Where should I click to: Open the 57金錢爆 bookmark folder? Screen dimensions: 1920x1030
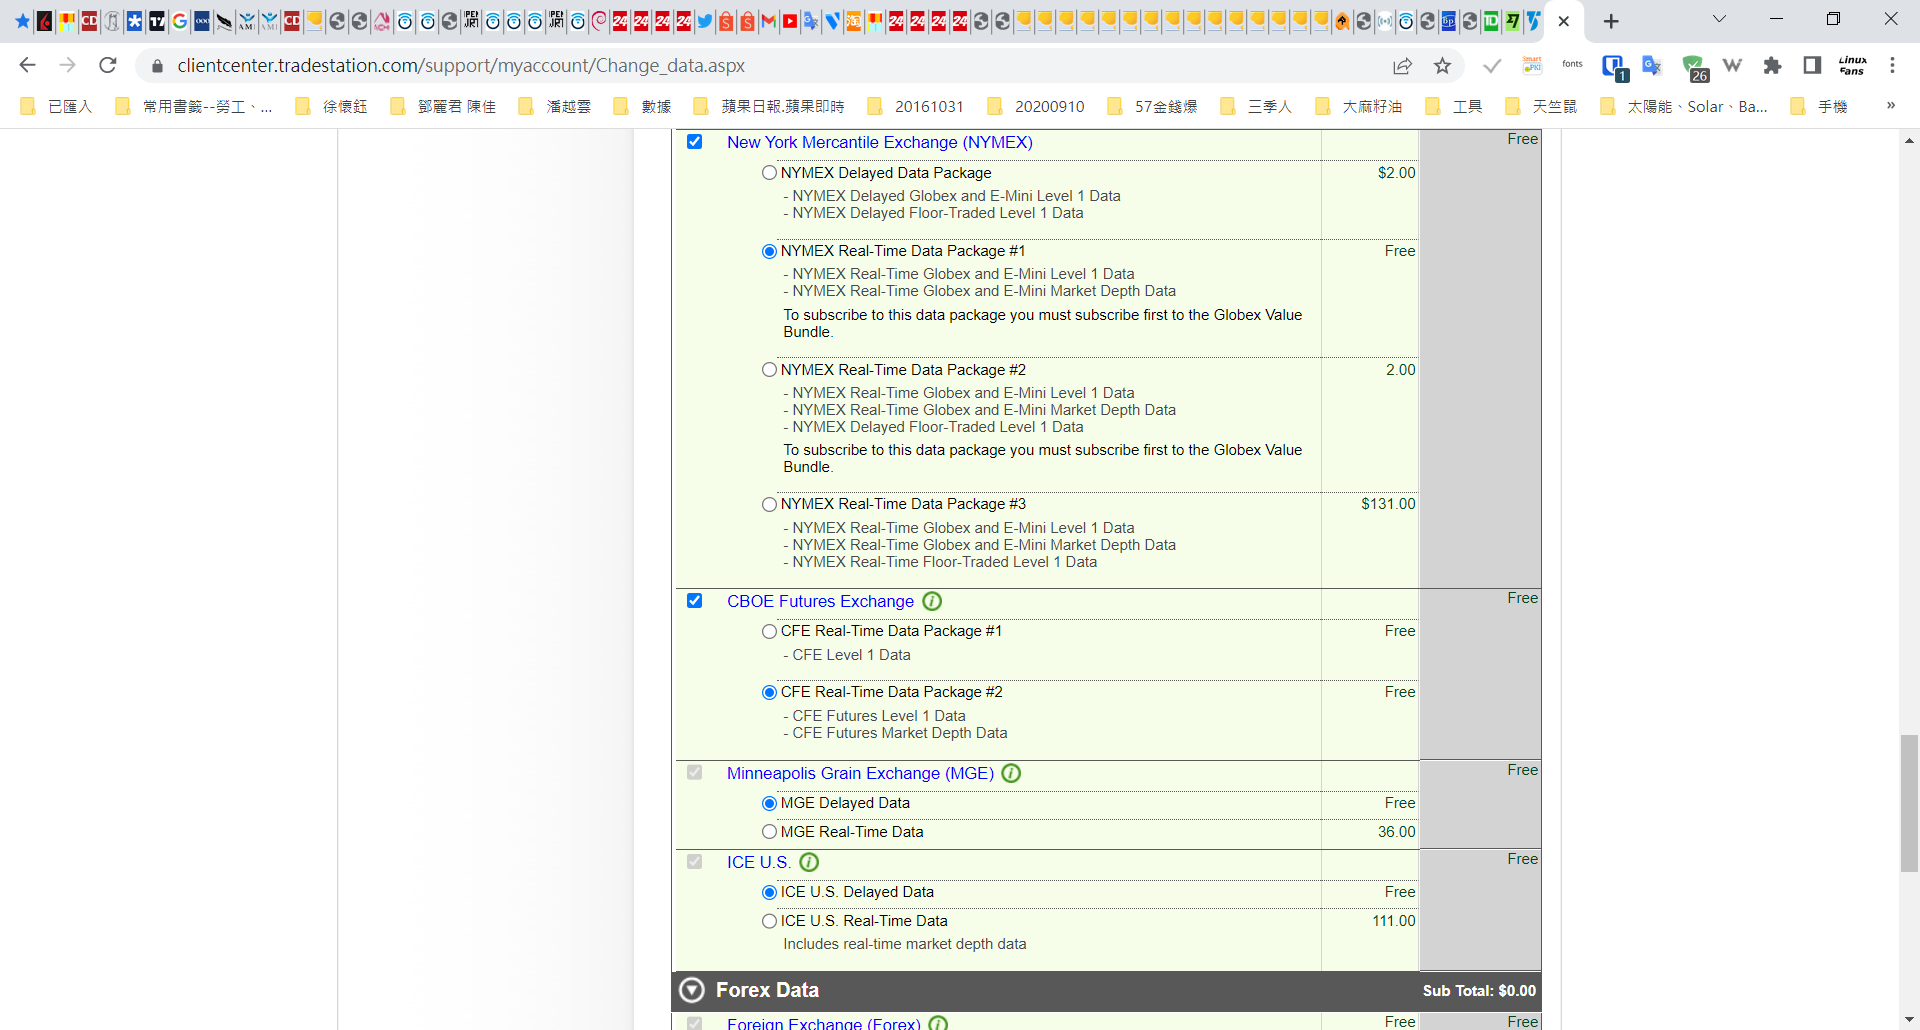click(1152, 106)
